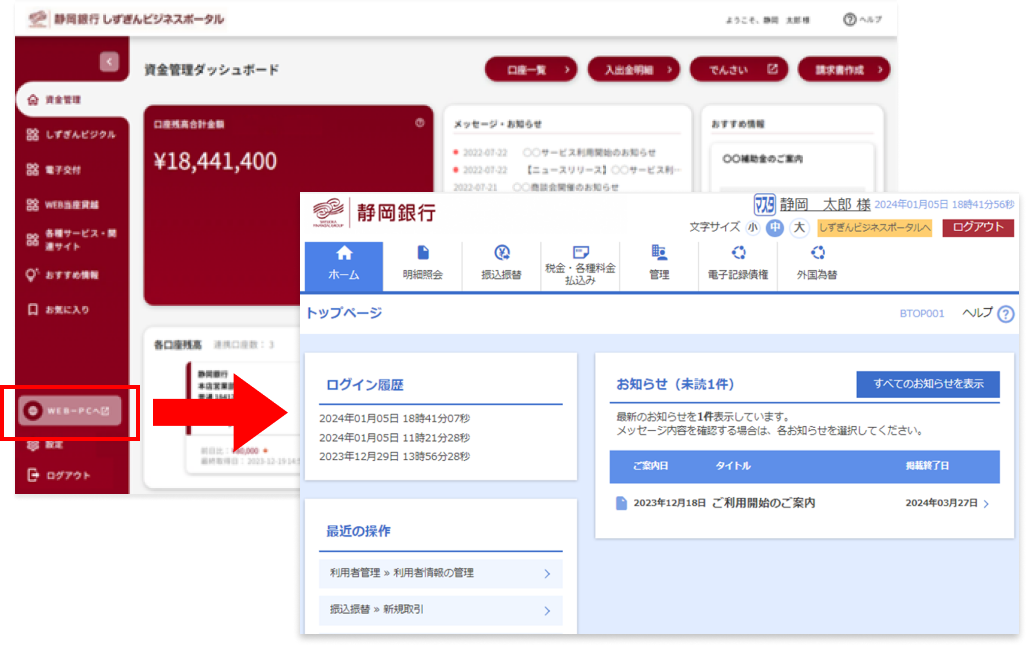Open 税金・各種料金払込み tab
The height and width of the screenshot is (646, 1027).
580,266
